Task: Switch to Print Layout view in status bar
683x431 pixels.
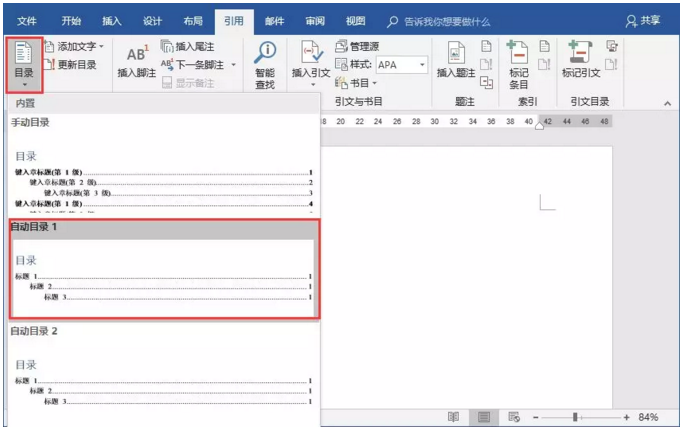Action: [x=484, y=417]
